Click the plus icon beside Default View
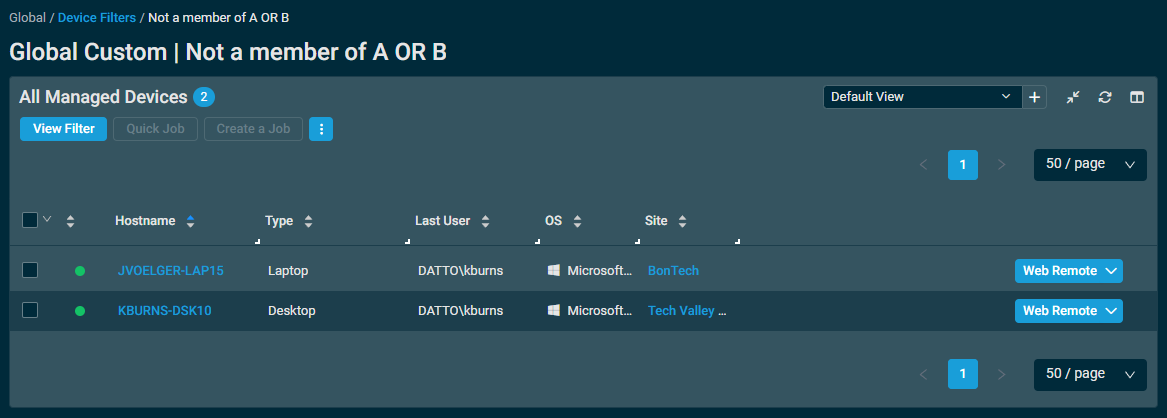This screenshot has width=1167, height=418. [1035, 97]
